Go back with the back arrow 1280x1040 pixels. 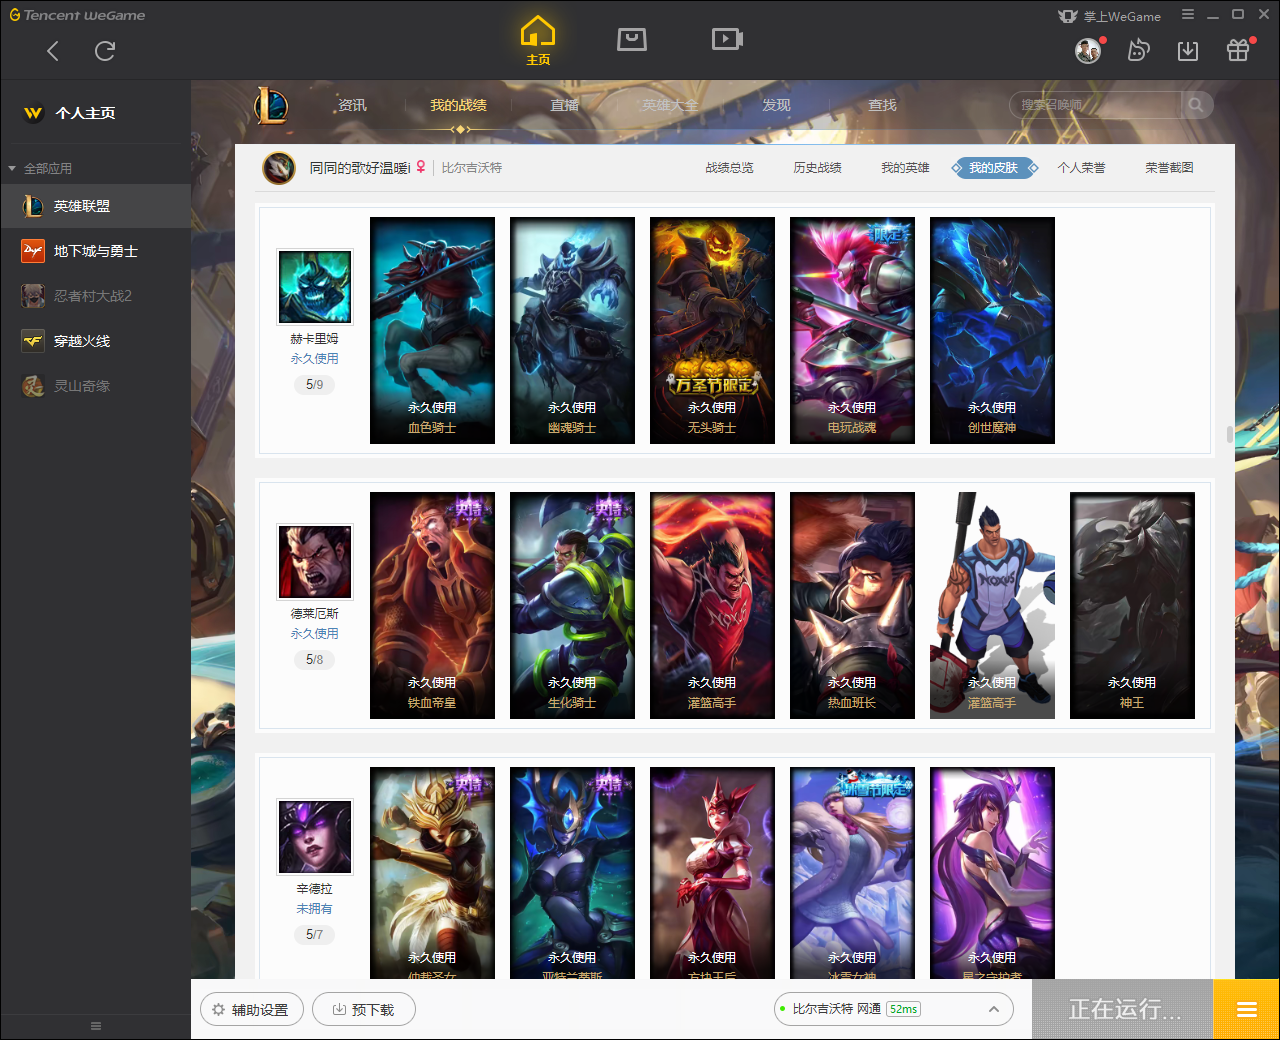(53, 51)
